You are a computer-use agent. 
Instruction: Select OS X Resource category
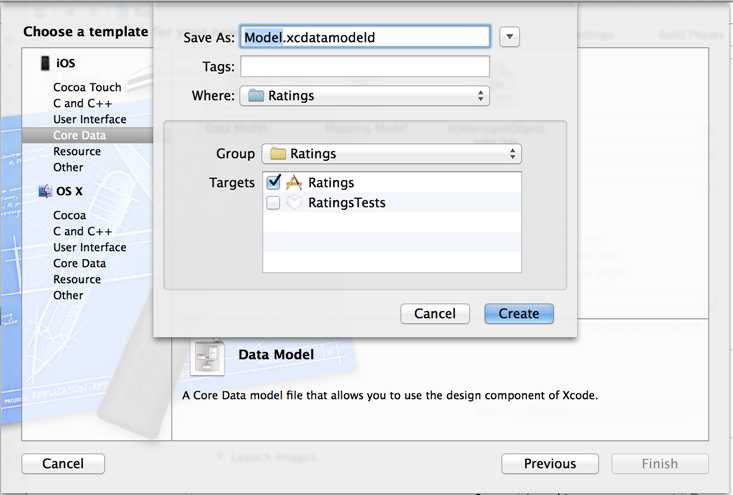[77, 279]
